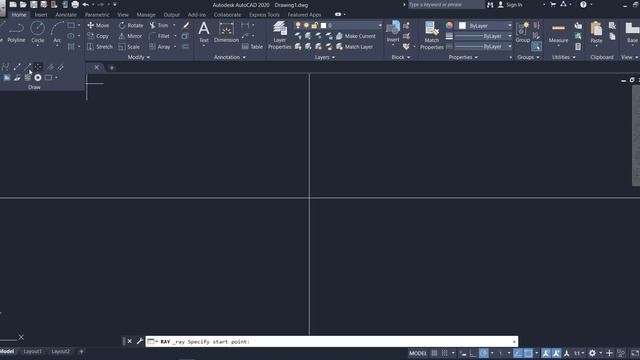Screen dimensions: 640x360
Task: Open the Trim dropdown arrow
Action: coord(174,25)
